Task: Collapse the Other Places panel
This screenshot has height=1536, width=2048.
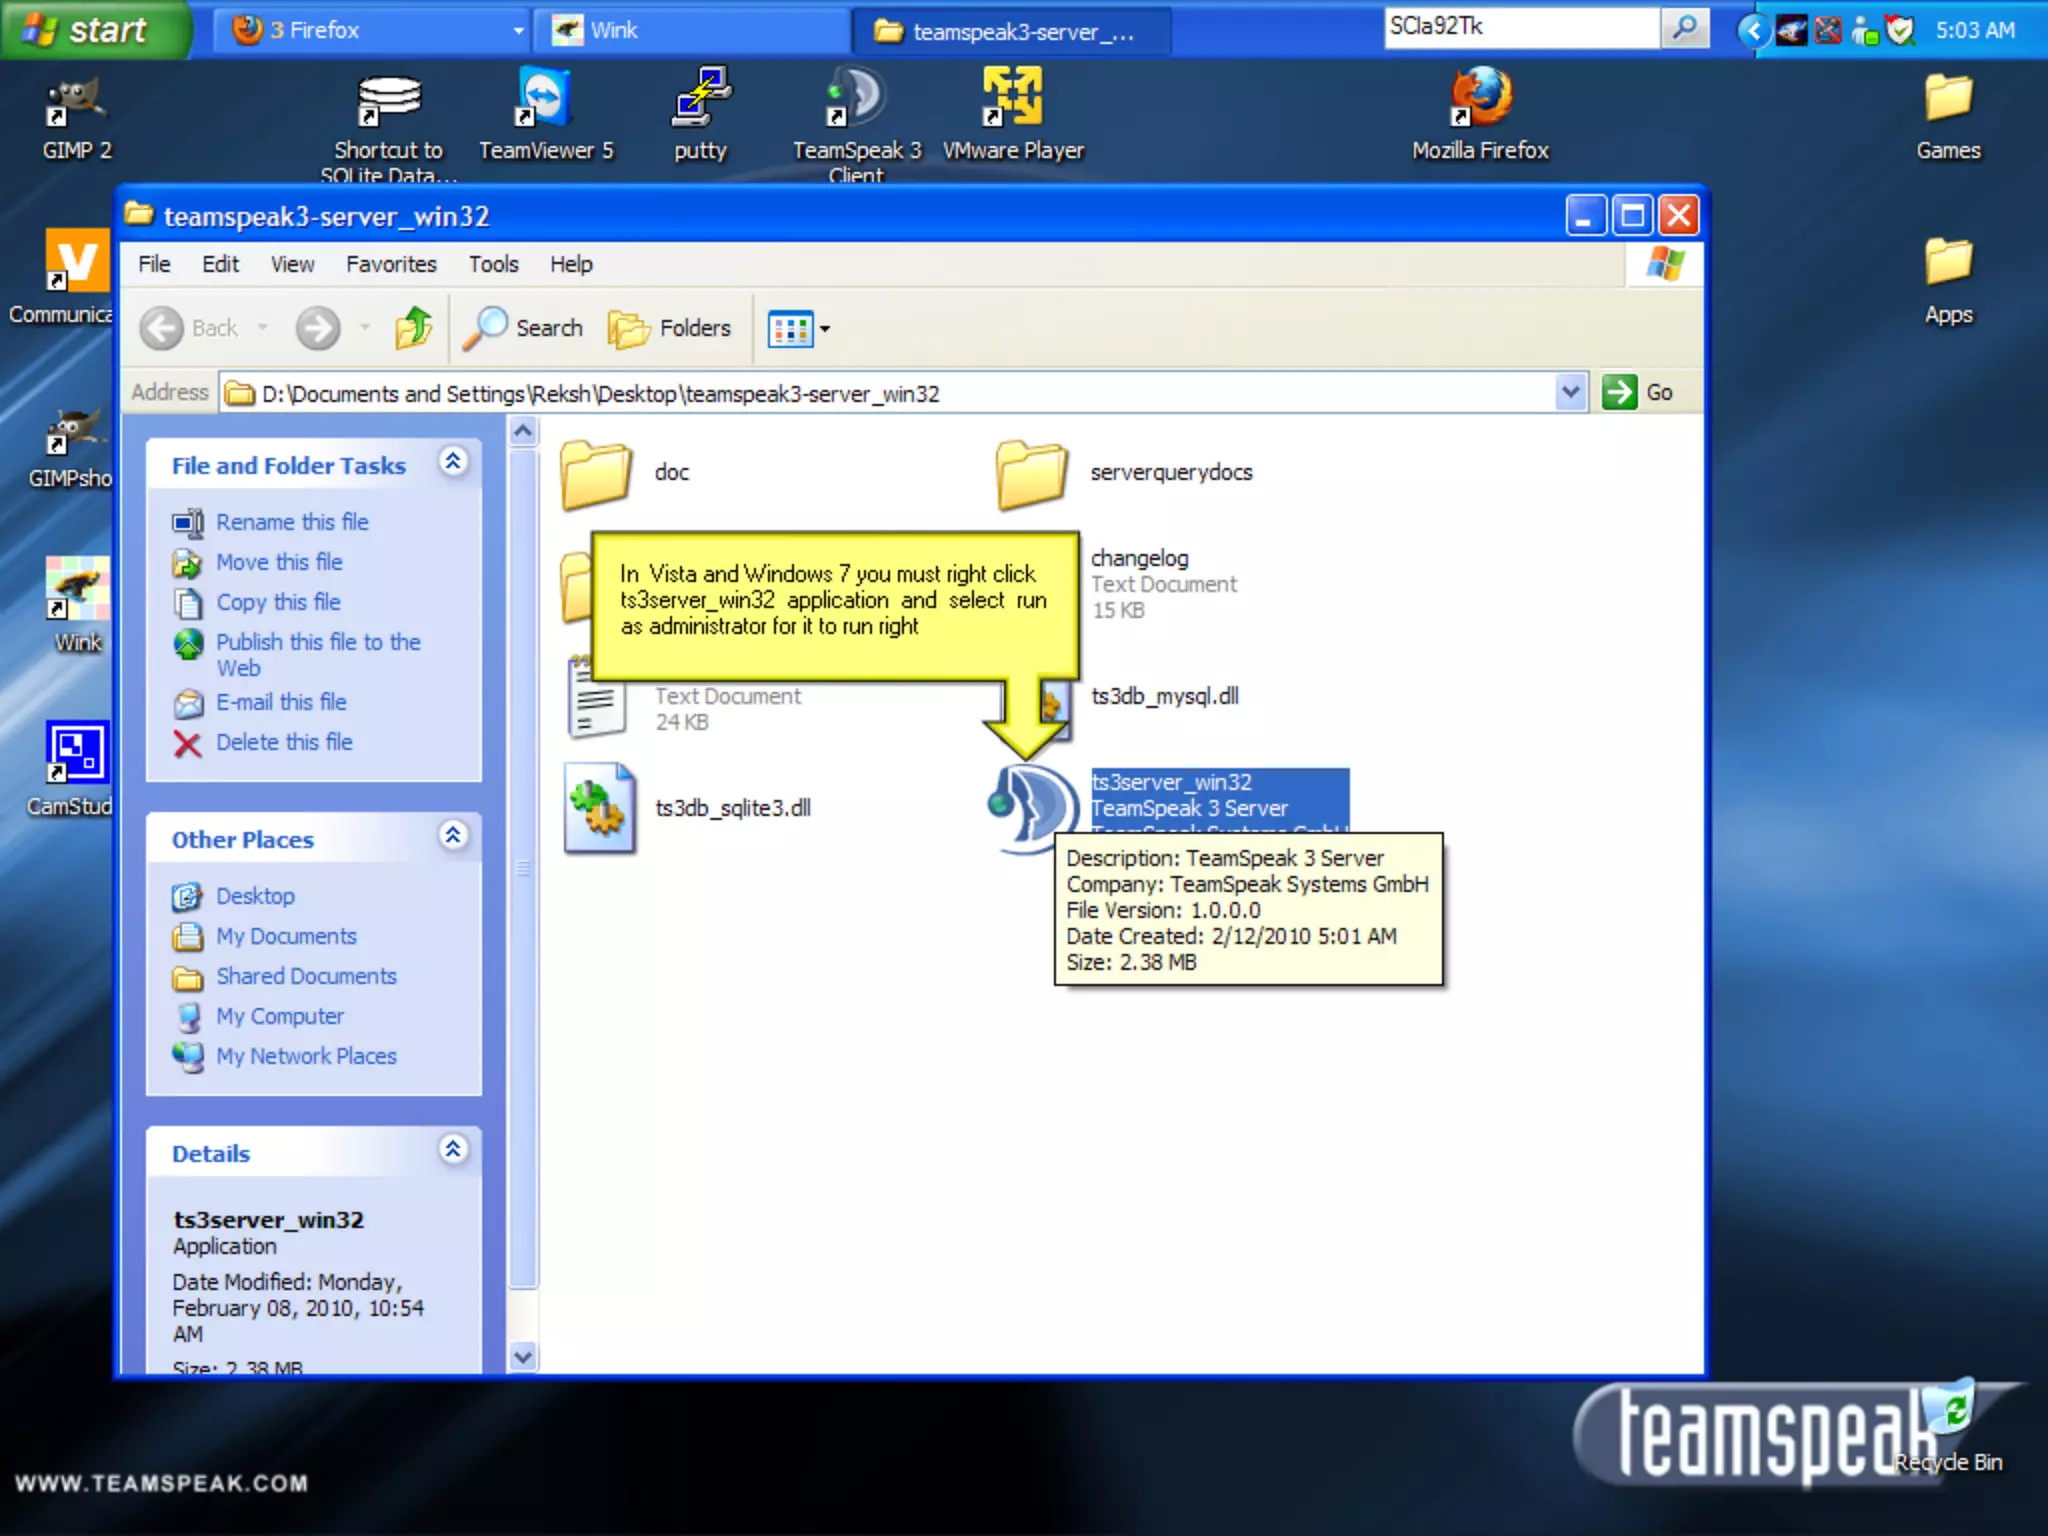Action: [453, 836]
